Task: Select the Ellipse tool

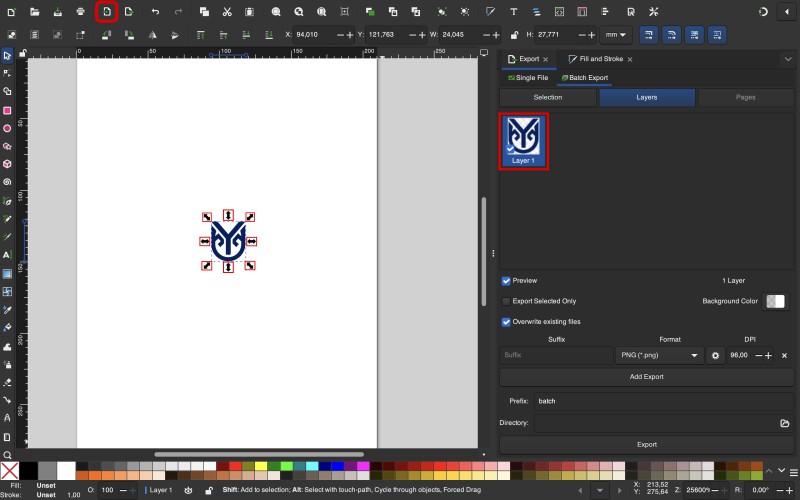Action: point(7,128)
